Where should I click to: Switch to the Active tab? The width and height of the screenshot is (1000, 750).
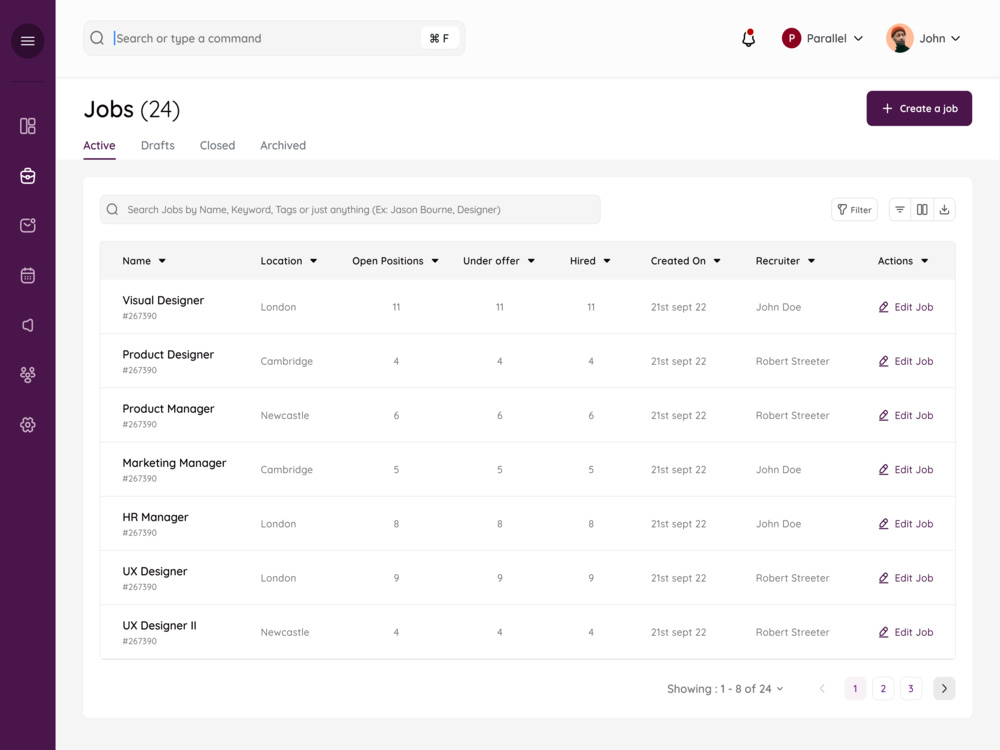point(99,145)
